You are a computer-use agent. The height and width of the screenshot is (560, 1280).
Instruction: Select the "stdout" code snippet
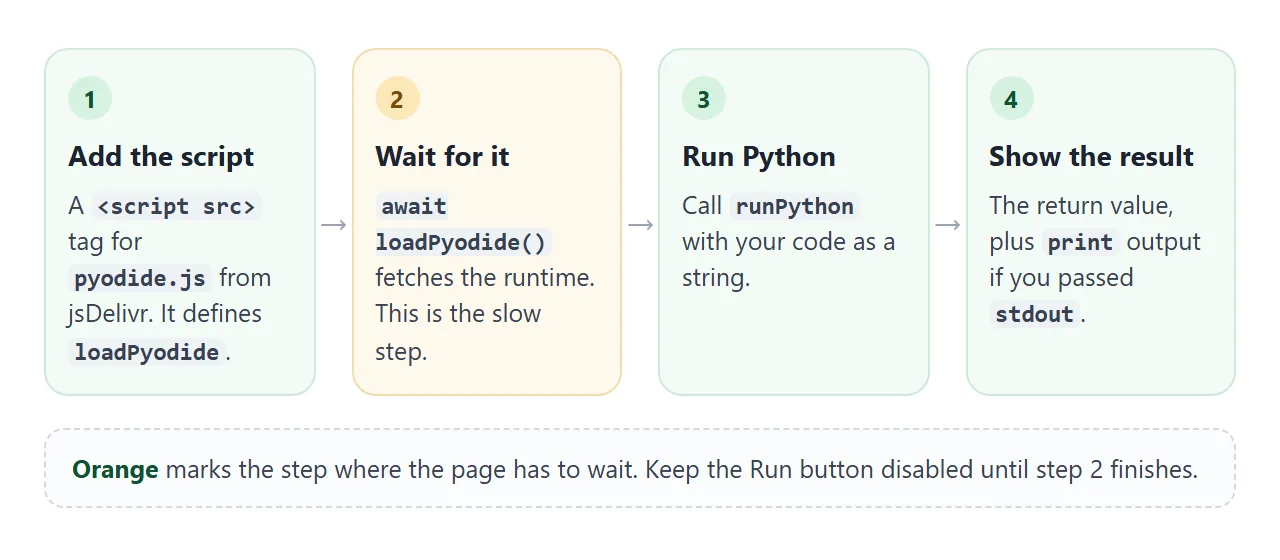tap(1034, 315)
